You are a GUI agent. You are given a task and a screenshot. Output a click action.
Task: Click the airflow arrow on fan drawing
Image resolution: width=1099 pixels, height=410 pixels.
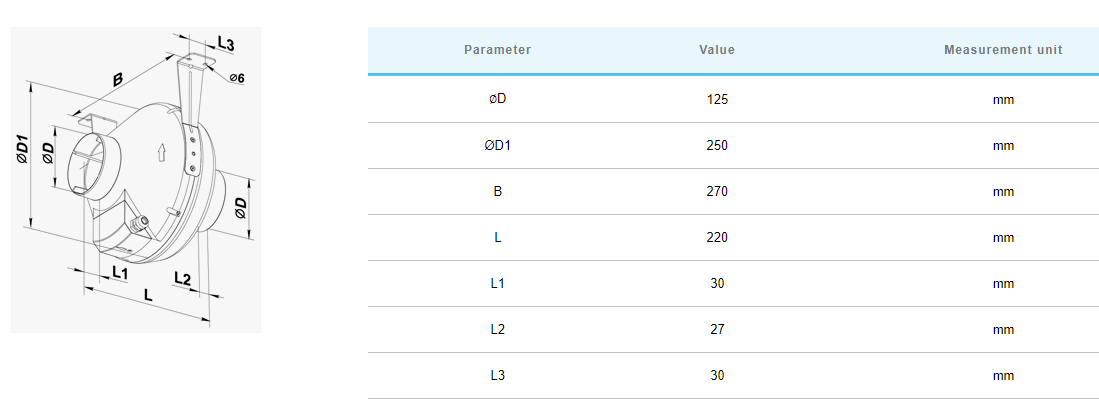(x=162, y=152)
